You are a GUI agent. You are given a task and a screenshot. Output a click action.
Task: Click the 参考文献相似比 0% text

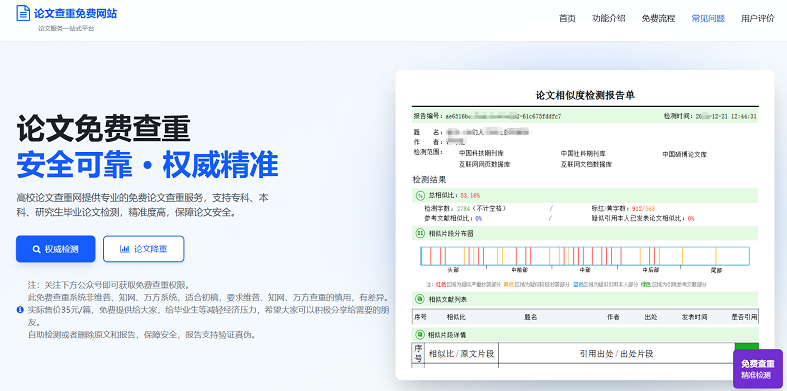coord(453,218)
